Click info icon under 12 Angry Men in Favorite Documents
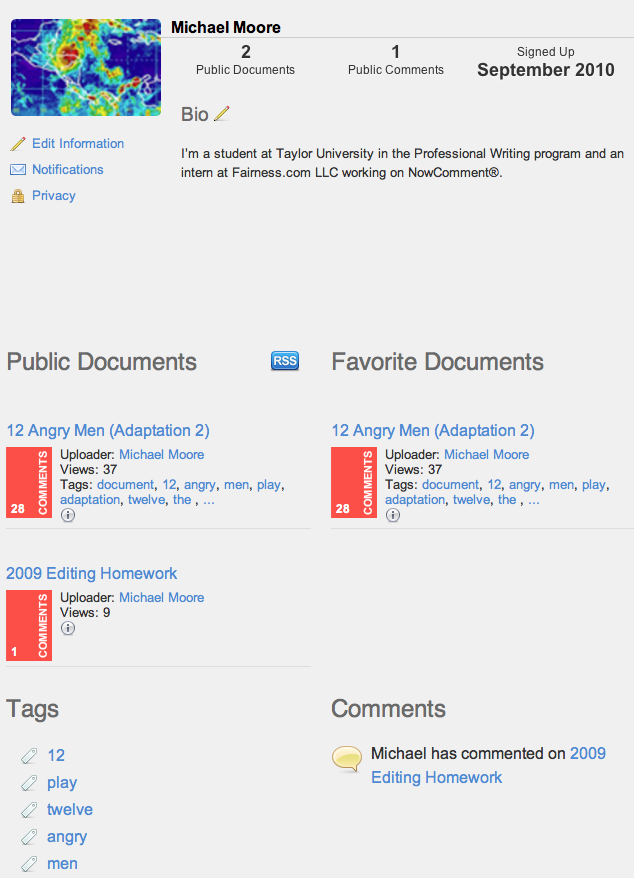The width and height of the screenshot is (634, 878). [393, 515]
